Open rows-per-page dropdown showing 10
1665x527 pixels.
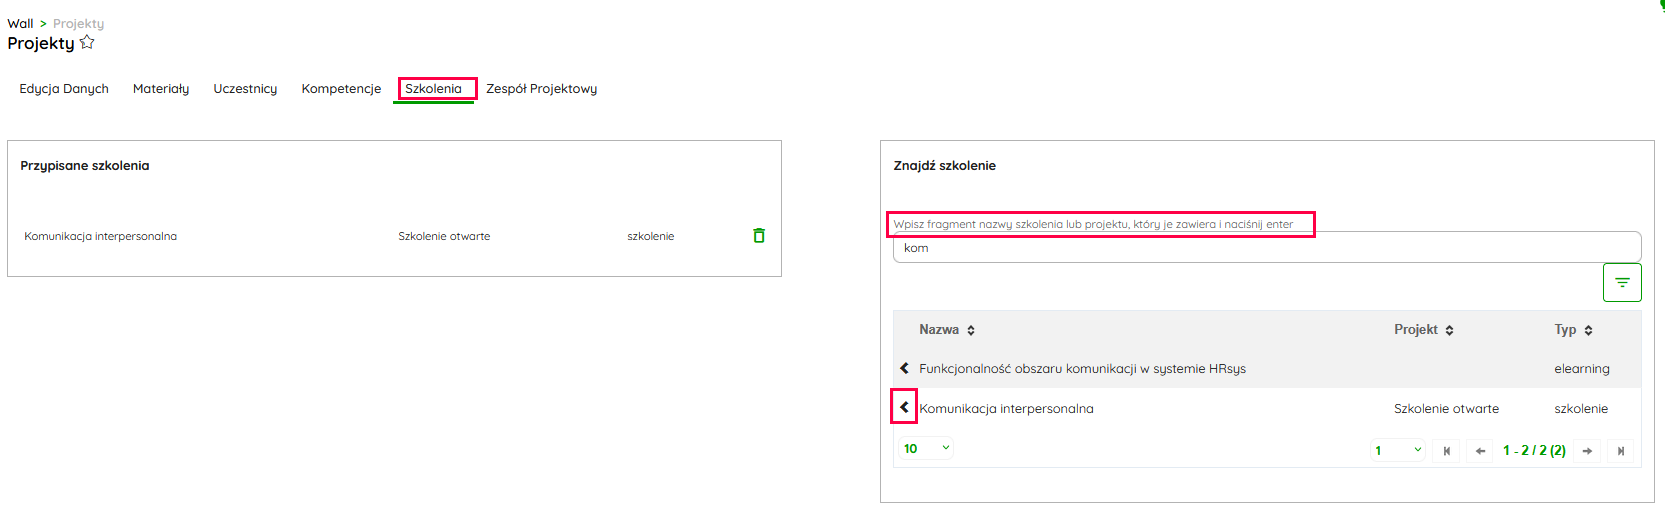tap(927, 449)
